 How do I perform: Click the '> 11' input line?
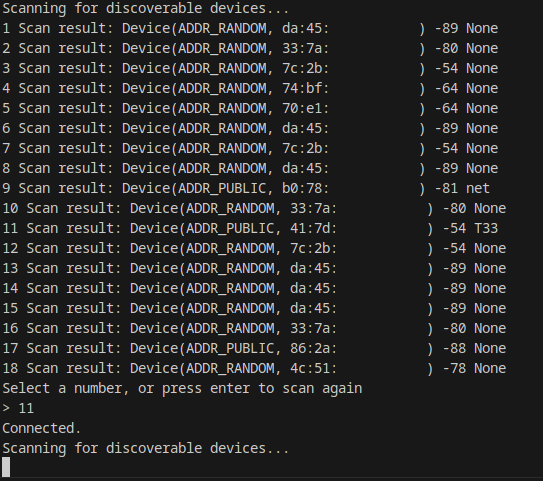[x=18, y=409]
